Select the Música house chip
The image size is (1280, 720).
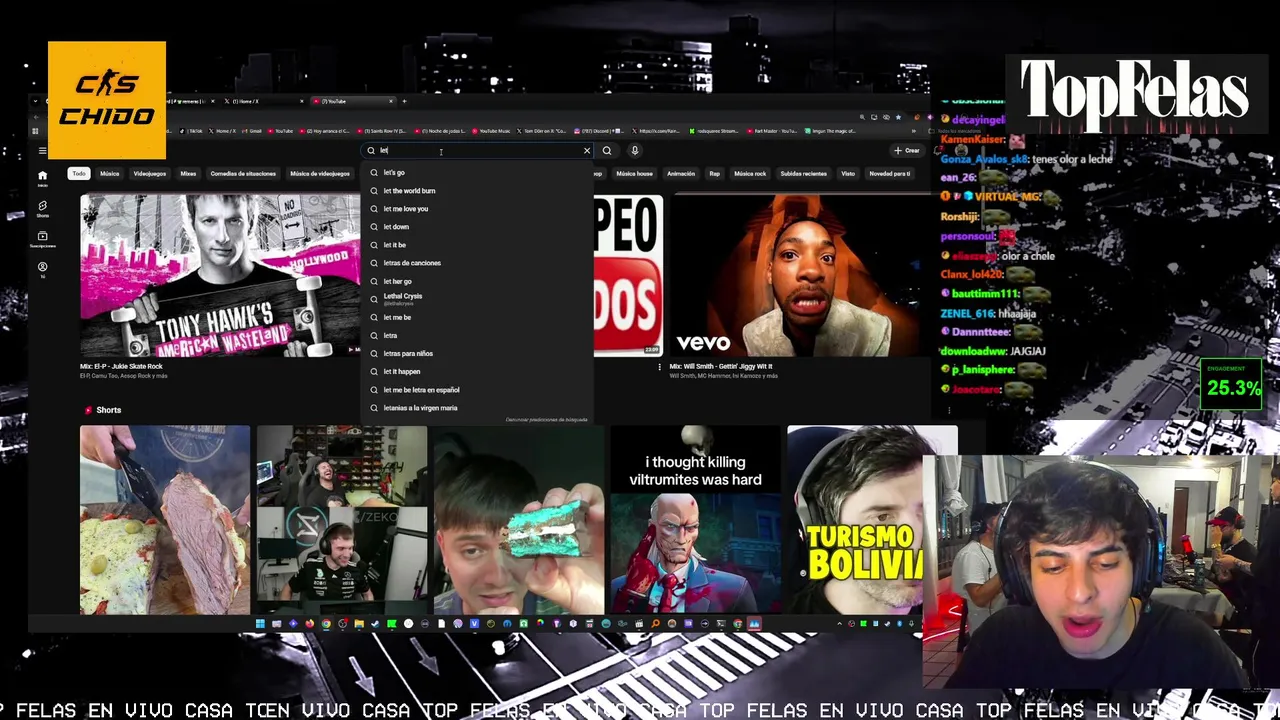[634, 174]
